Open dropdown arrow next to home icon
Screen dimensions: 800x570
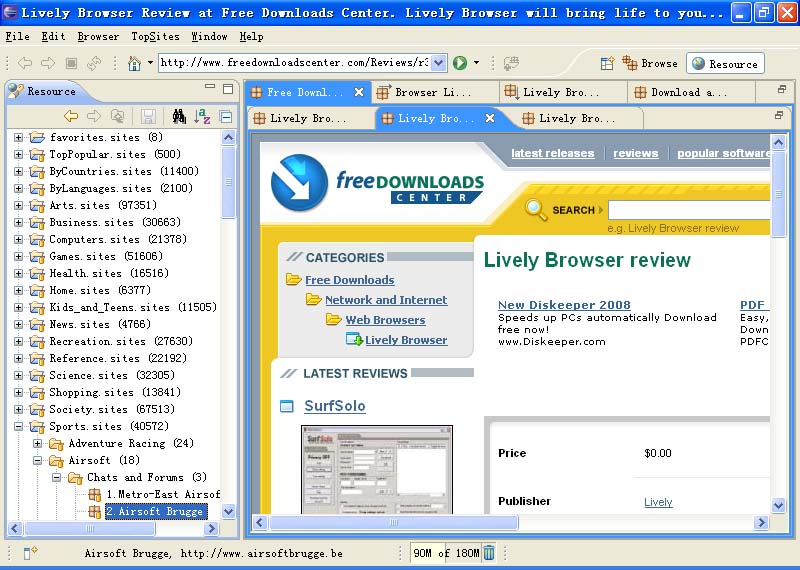pos(150,63)
